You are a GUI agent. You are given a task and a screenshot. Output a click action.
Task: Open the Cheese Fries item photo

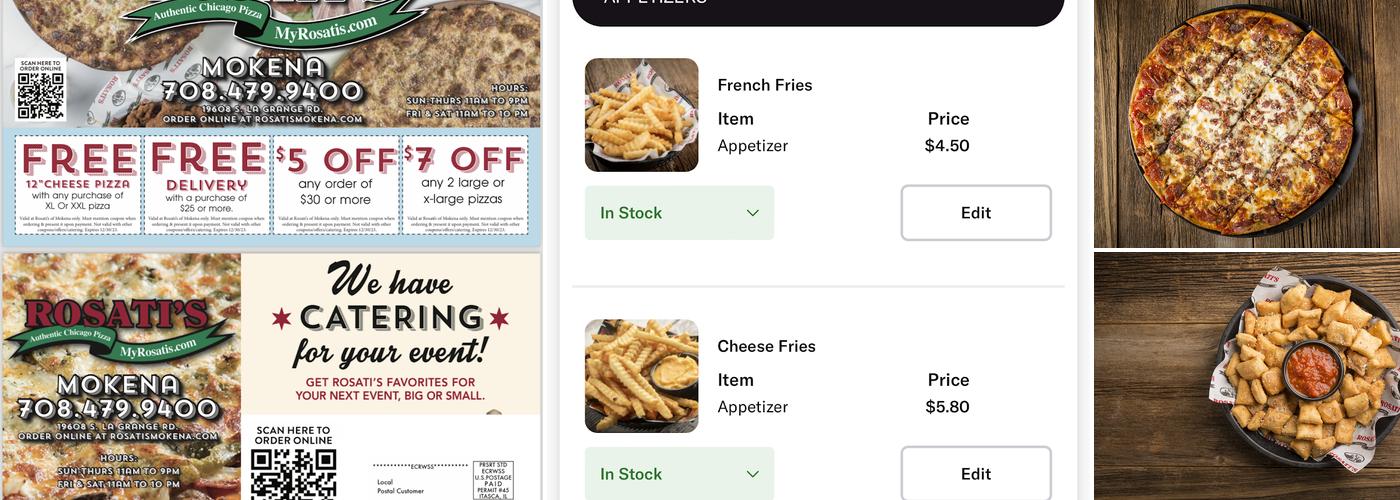tap(641, 376)
